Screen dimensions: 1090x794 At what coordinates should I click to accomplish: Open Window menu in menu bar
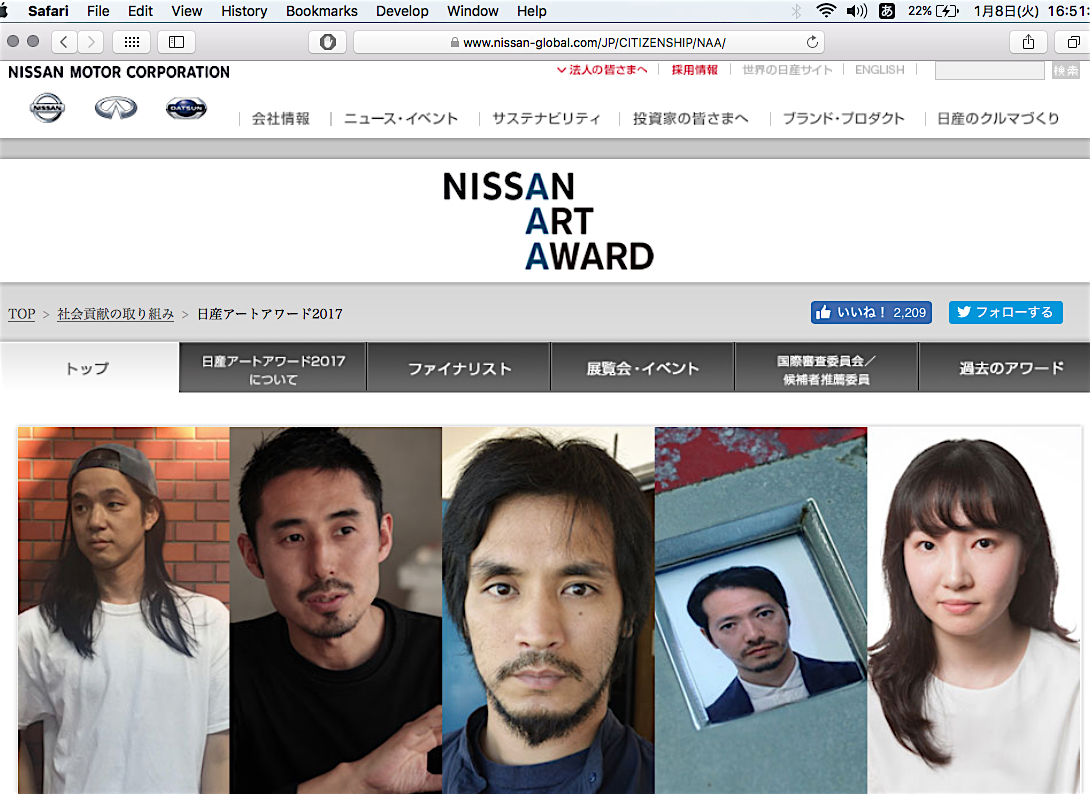(x=473, y=10)
